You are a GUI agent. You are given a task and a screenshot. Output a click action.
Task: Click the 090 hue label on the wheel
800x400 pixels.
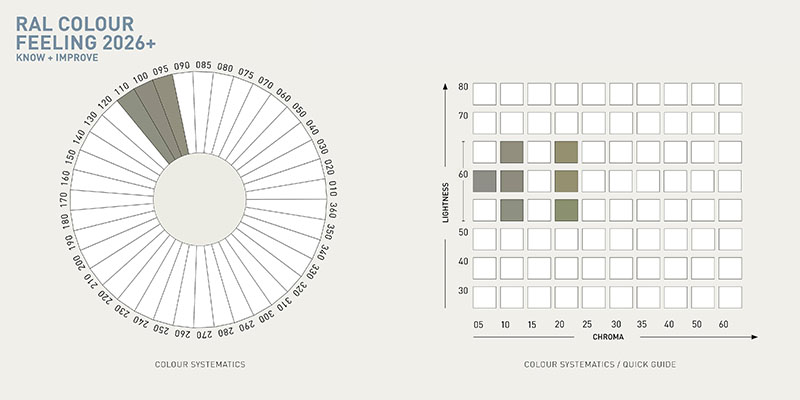click(182, 66)
